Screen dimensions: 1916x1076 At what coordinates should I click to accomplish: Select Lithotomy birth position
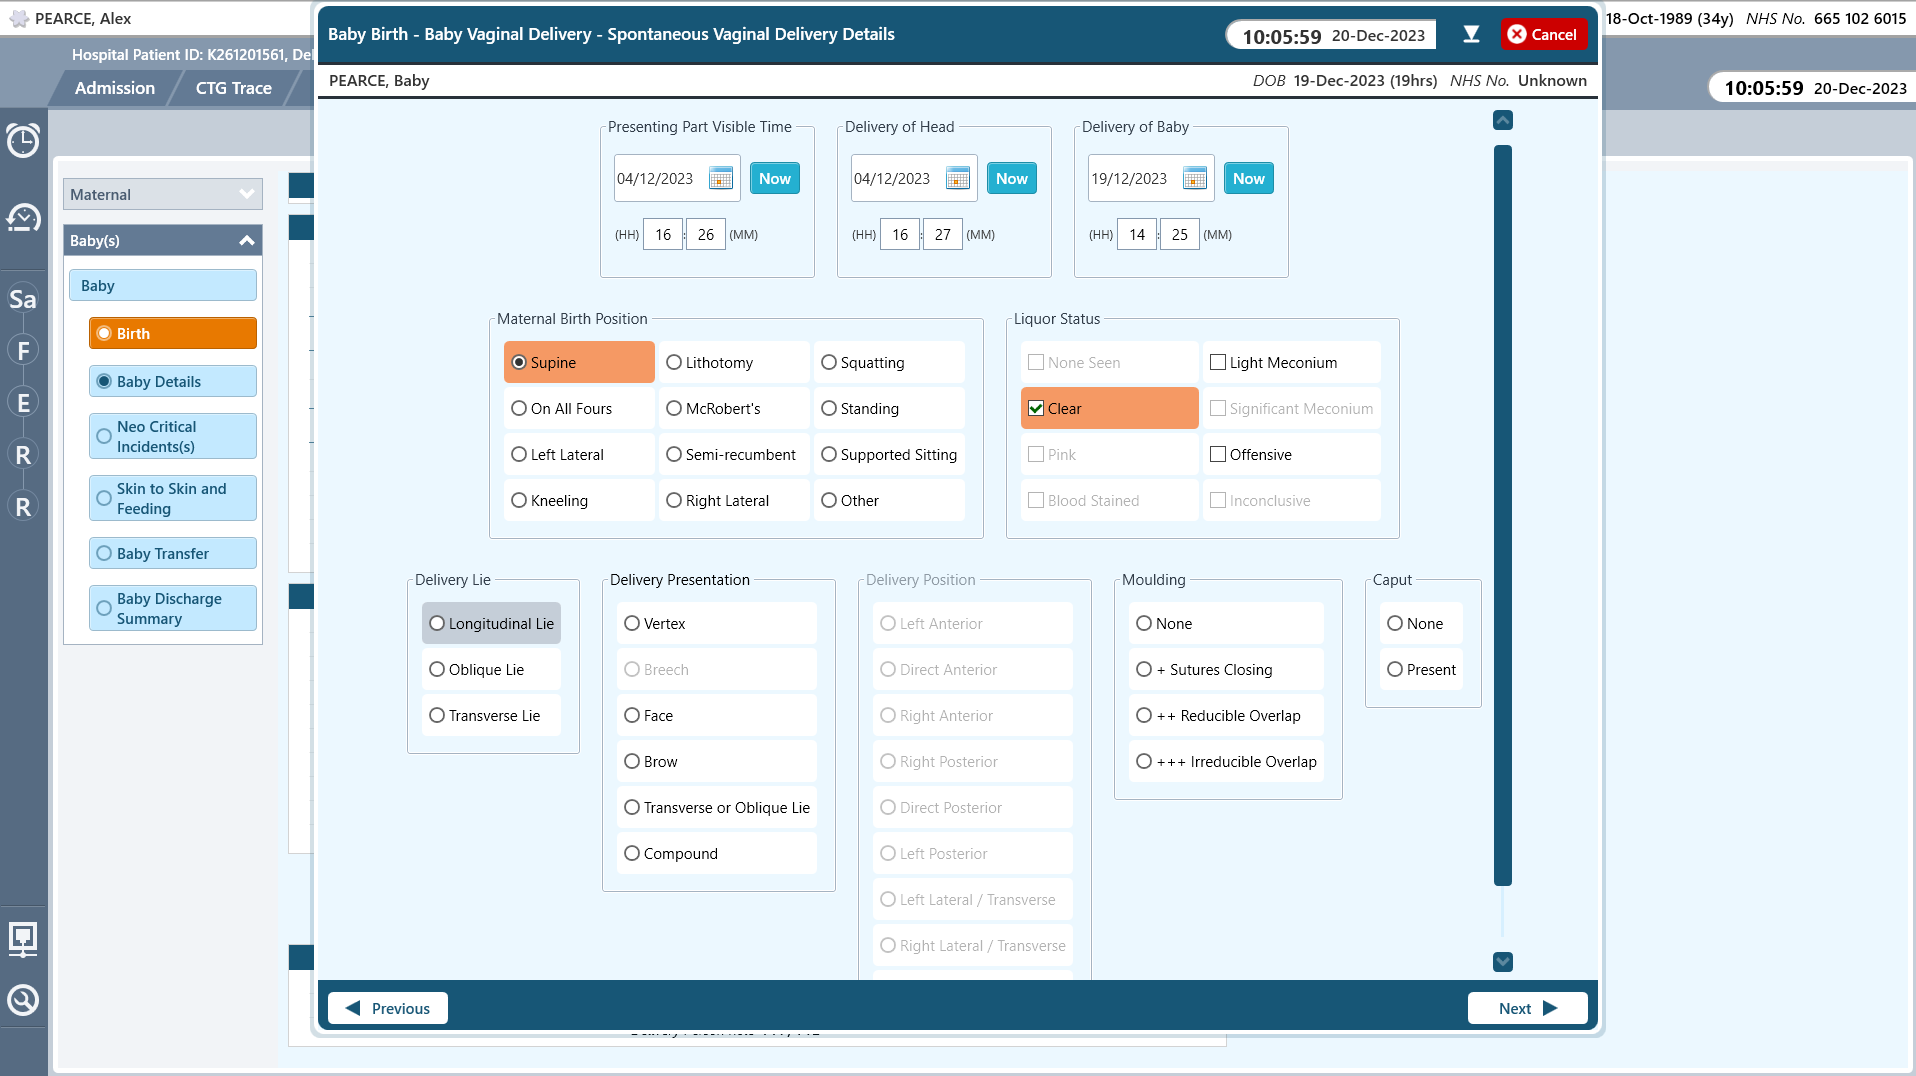point(734,362)
